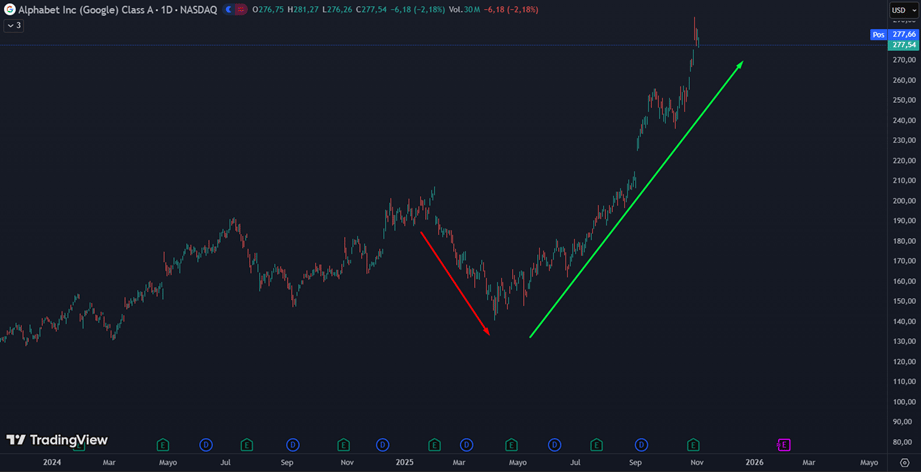Open the earnings marker between 2025 and Mar 2025

(434, 444)
